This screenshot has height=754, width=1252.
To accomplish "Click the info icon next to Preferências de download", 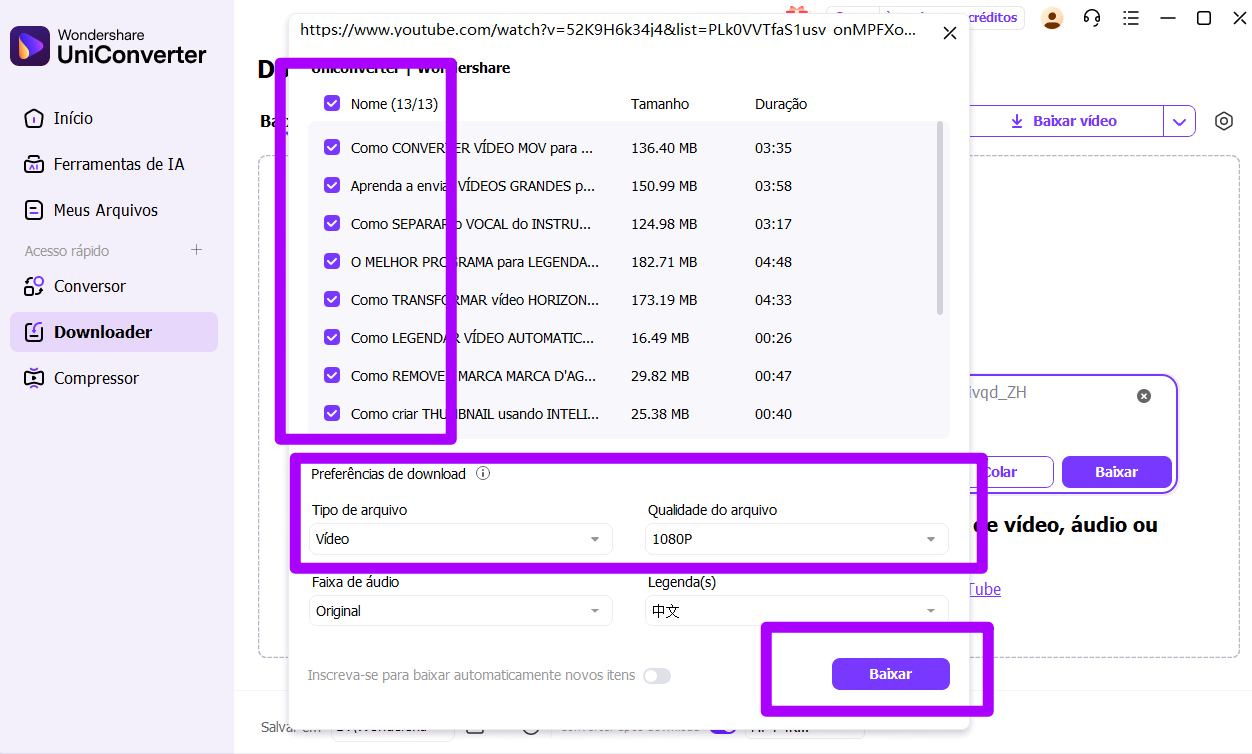I will click(x=483, y=474).
